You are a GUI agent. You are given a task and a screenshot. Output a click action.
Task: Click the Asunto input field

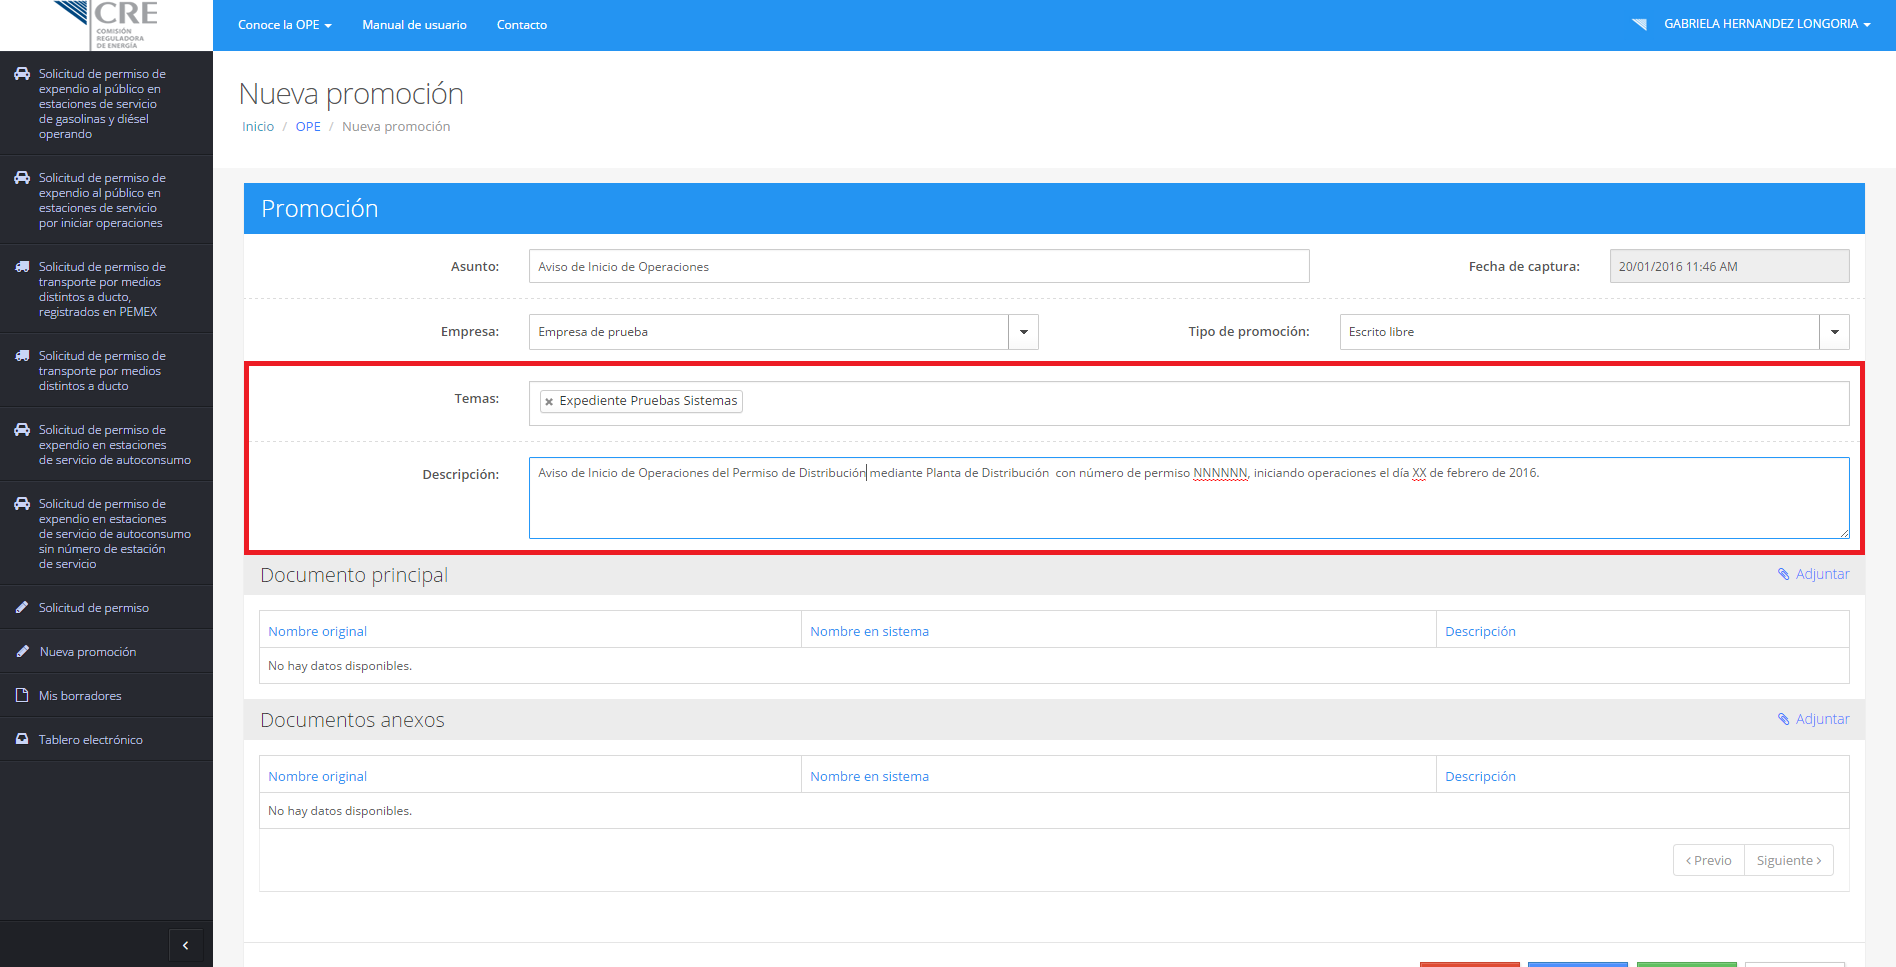click(x=919, y=266)
